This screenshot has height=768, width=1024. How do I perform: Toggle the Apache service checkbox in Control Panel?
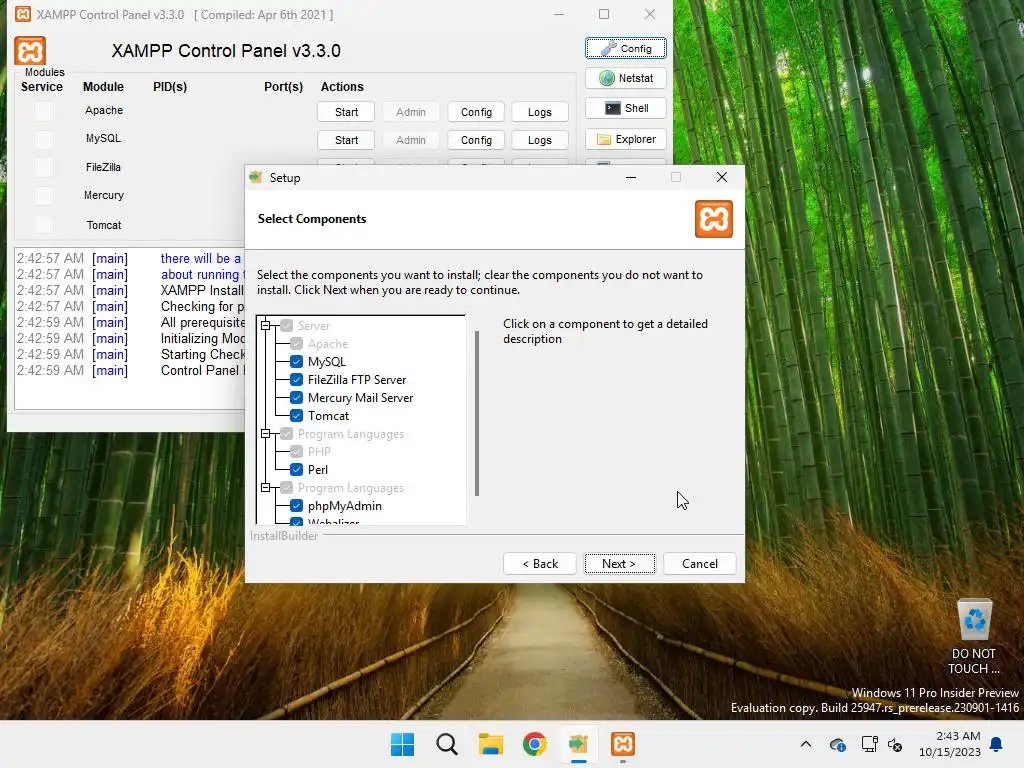coord(44,112)
